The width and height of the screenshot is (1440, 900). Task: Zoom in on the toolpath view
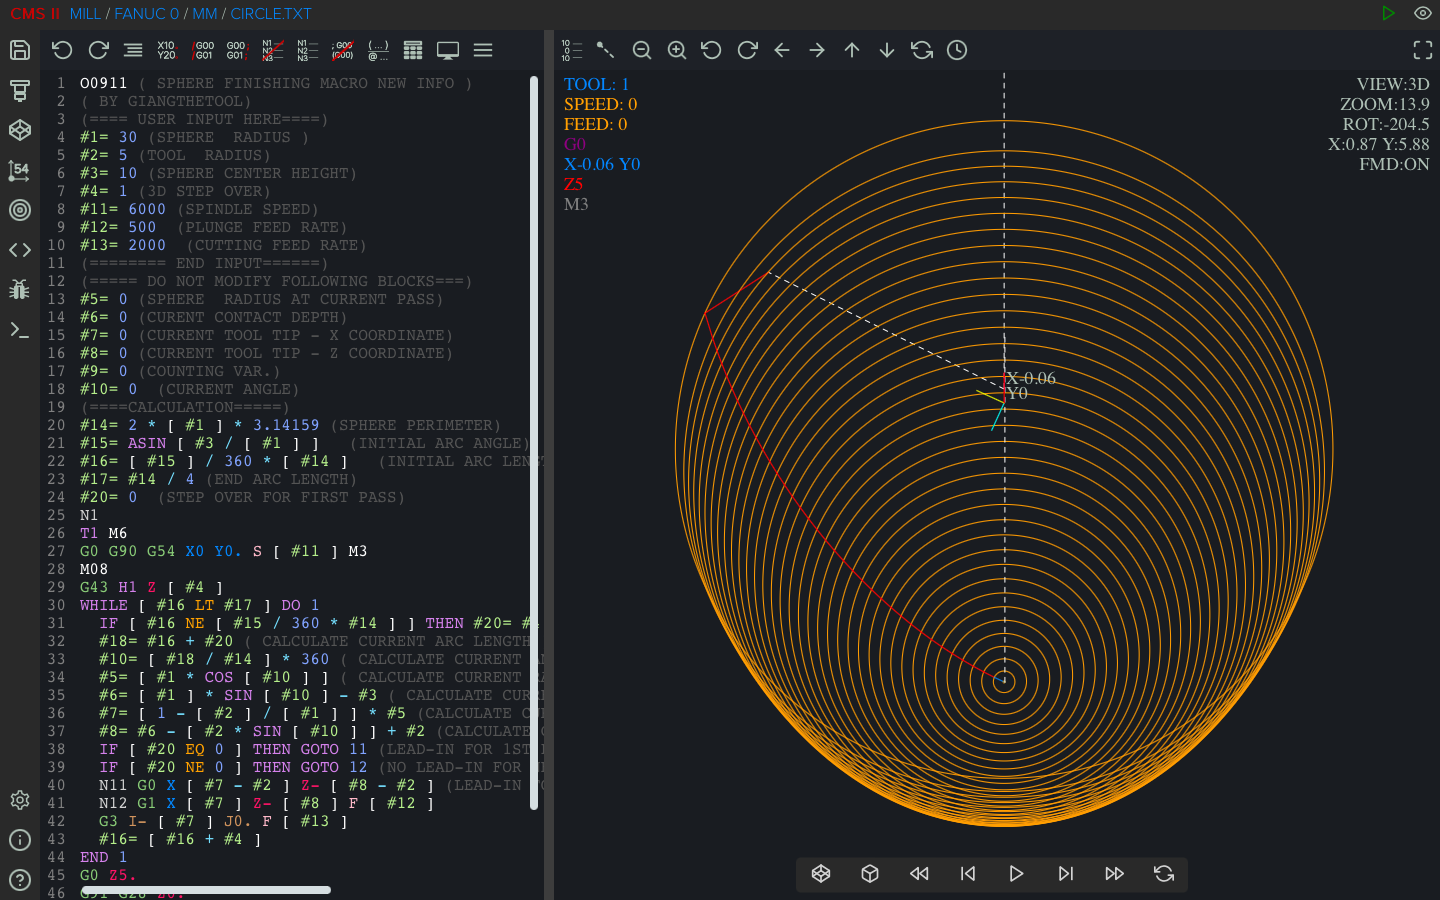[x=677, y=50]
